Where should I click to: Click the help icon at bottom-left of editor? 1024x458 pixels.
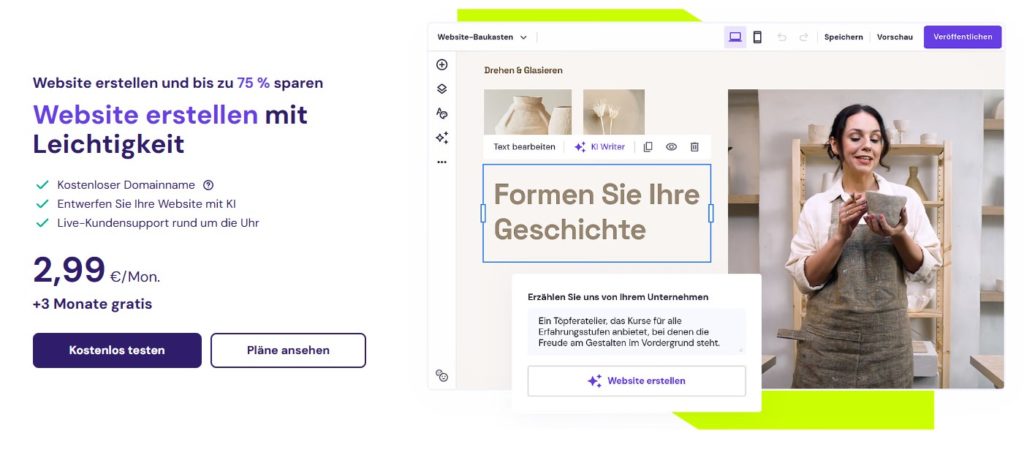coord(442,376)
